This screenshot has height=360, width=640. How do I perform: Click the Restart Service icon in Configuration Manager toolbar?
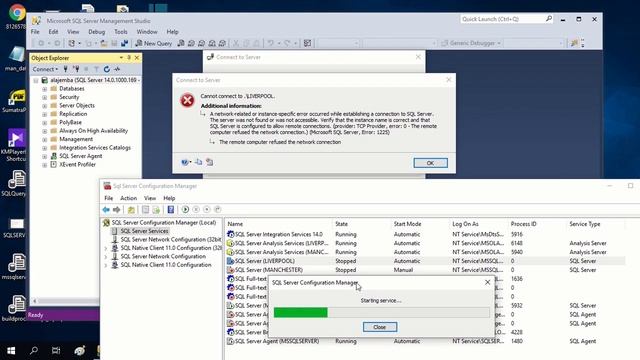[218, 209]
